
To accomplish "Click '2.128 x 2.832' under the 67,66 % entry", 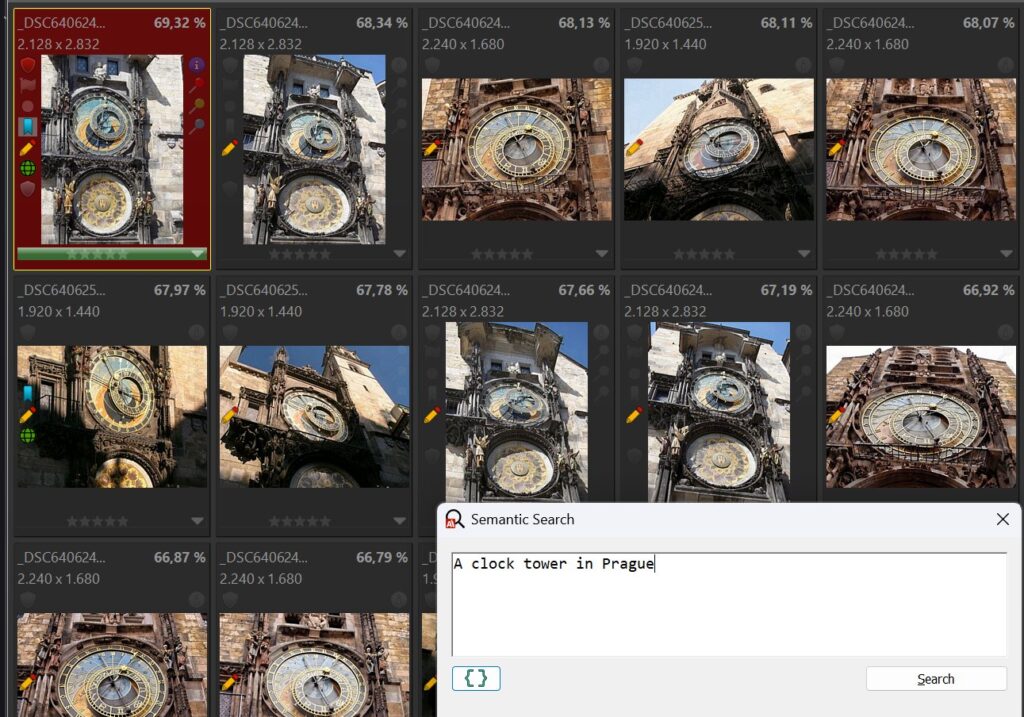I will tap(463, 311).
